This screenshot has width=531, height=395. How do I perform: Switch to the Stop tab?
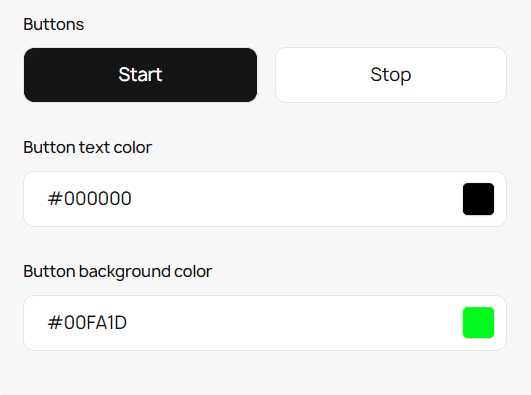391,75
